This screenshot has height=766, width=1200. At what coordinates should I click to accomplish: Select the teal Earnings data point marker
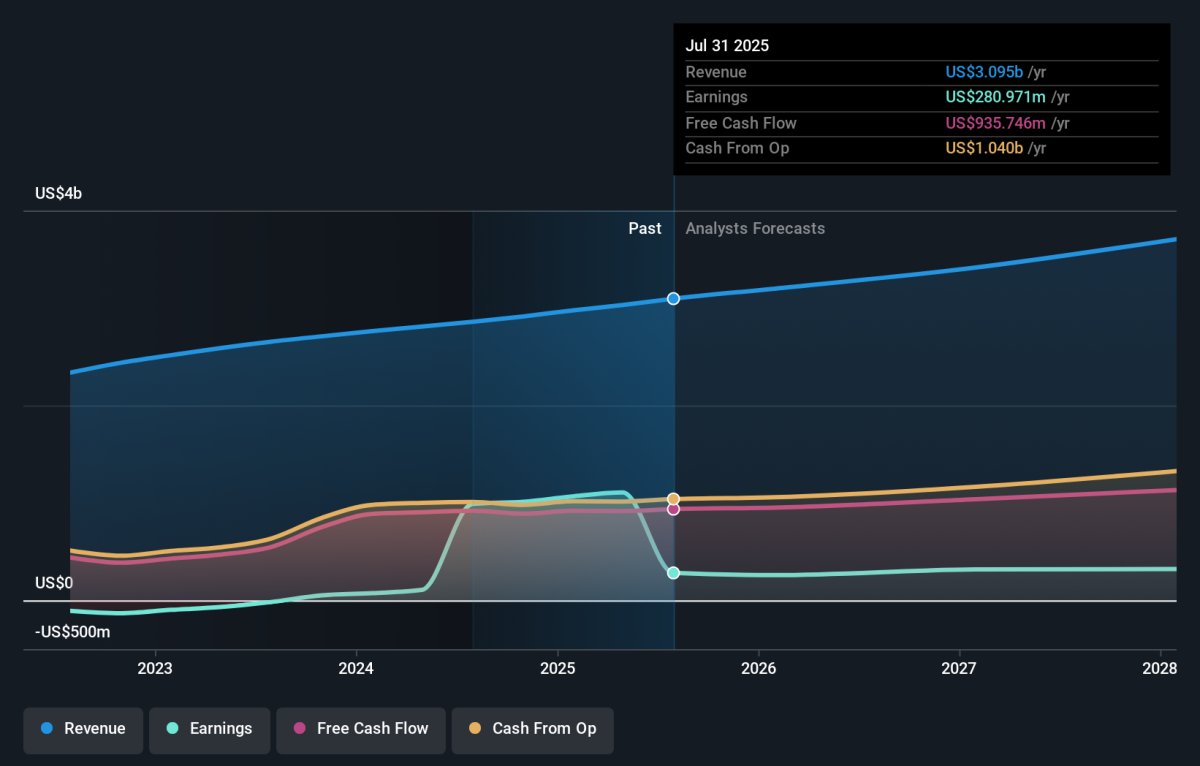[674, 573]
